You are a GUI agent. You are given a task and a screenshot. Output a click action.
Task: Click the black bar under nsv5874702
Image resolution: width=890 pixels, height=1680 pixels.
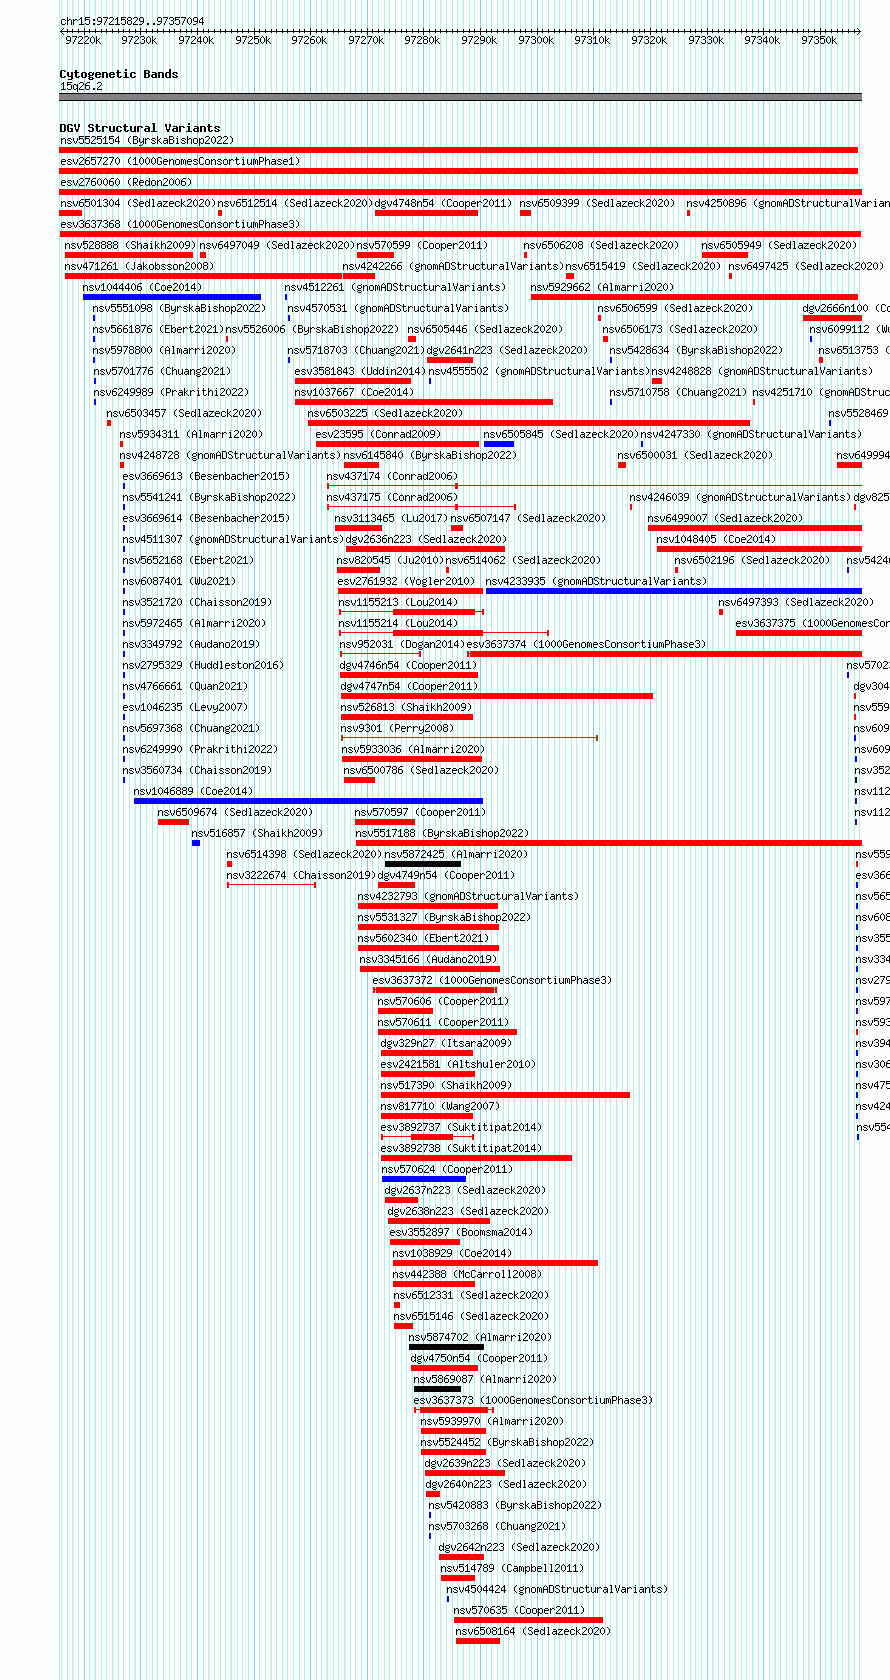point(446,1347)
